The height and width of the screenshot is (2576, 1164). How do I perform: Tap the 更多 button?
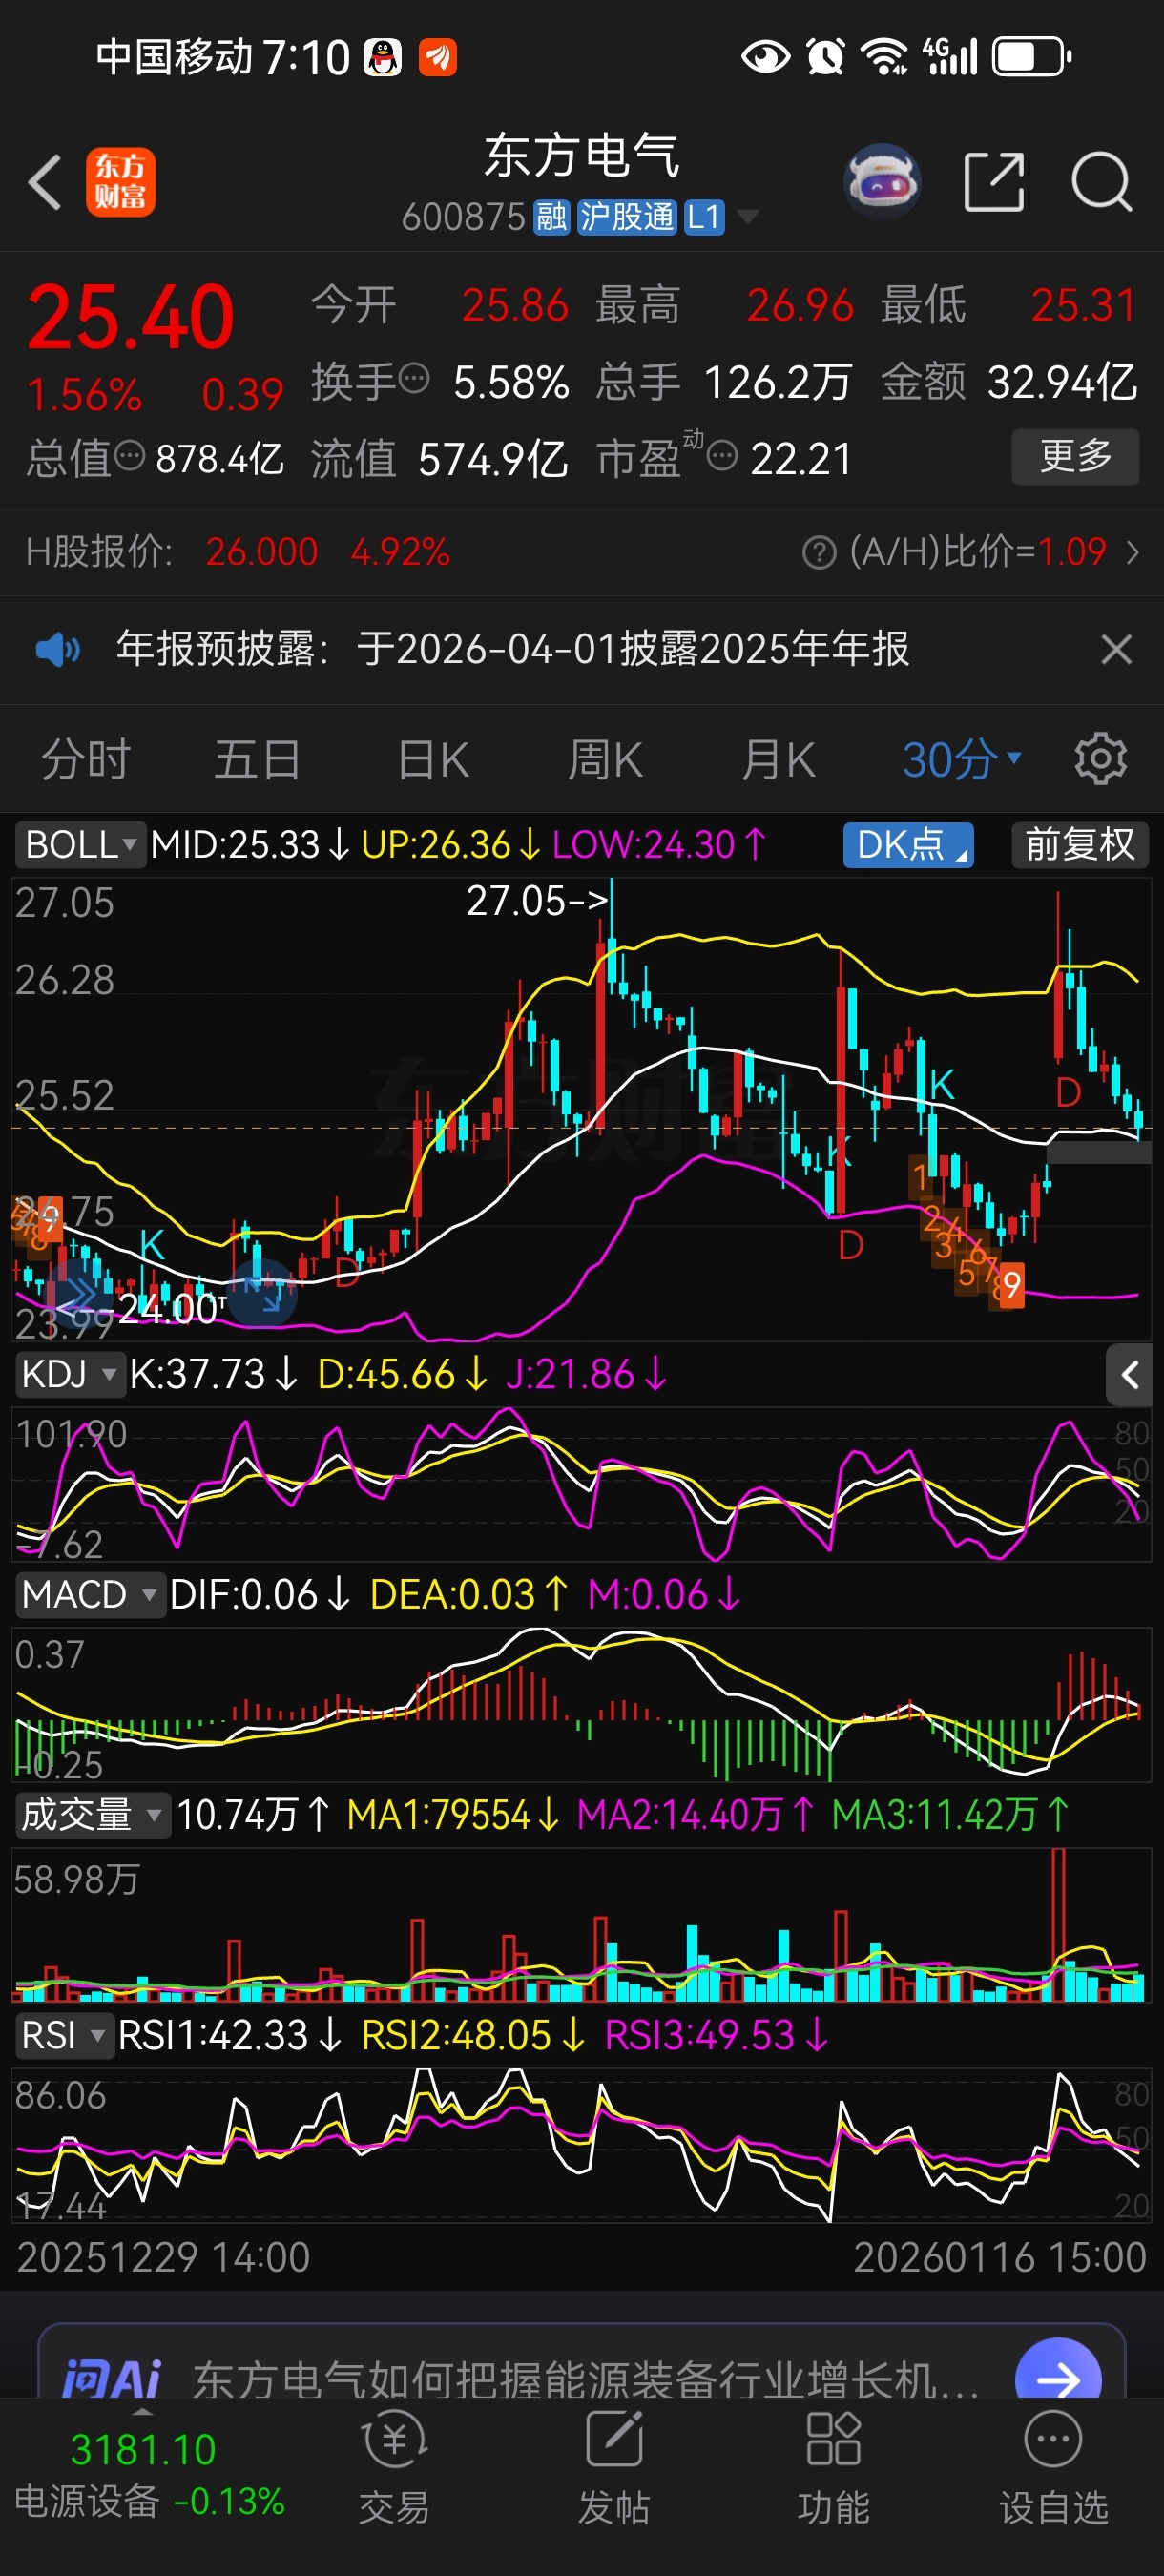1075,456
